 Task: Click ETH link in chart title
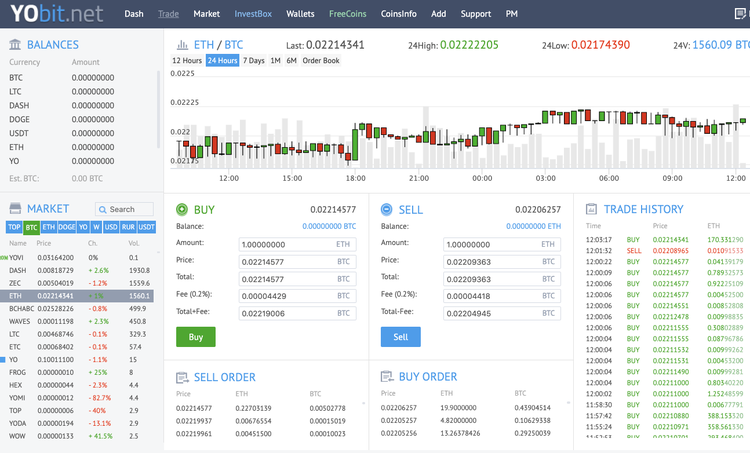point(204,45)
